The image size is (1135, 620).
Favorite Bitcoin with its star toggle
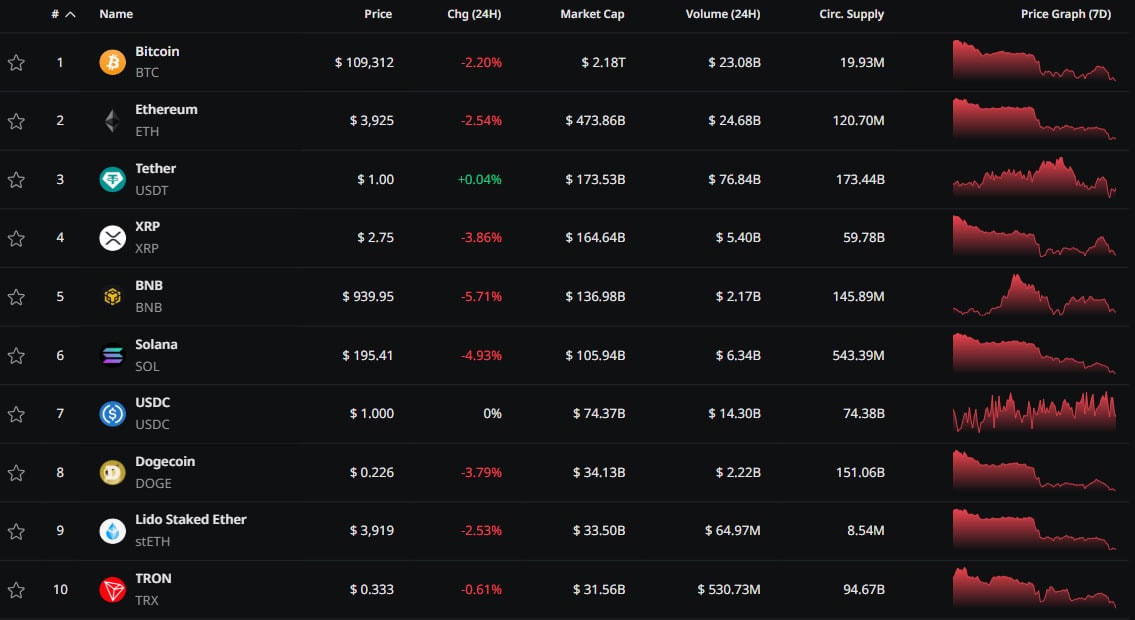(16, 63)
